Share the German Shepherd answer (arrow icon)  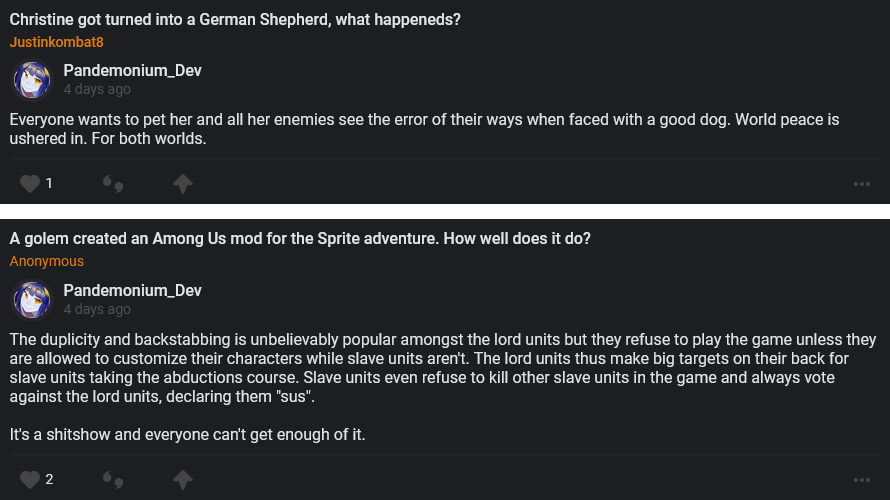point(182,183)
